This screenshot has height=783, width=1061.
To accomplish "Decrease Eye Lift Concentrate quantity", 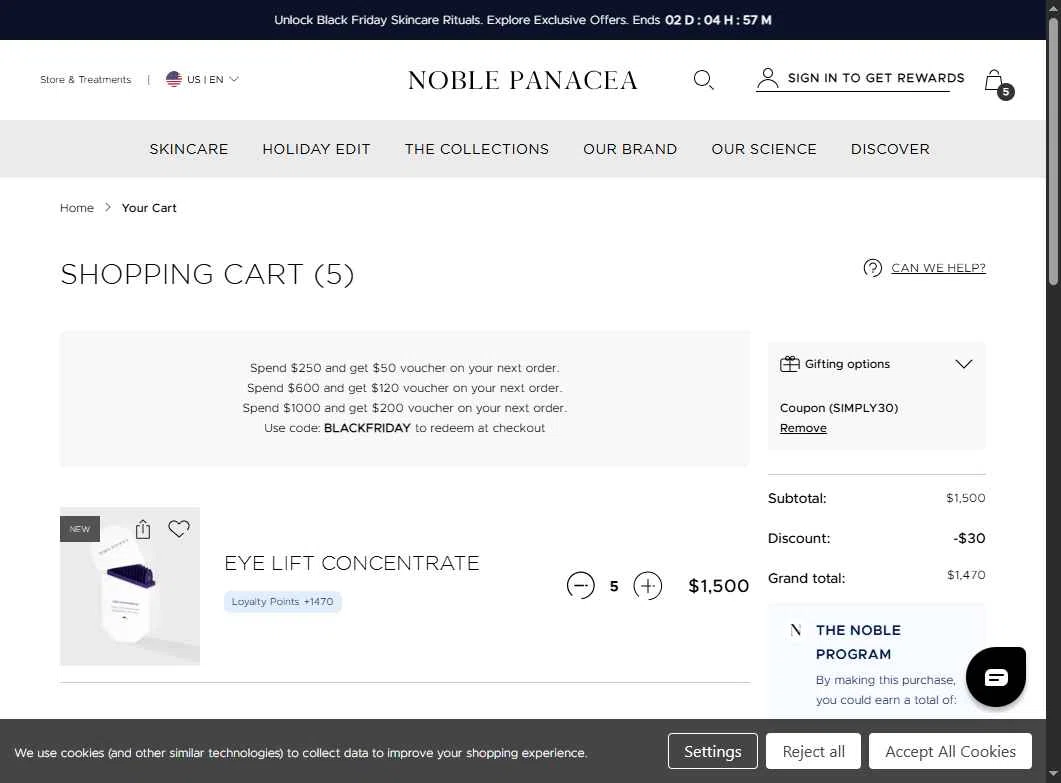I will 581,585.
